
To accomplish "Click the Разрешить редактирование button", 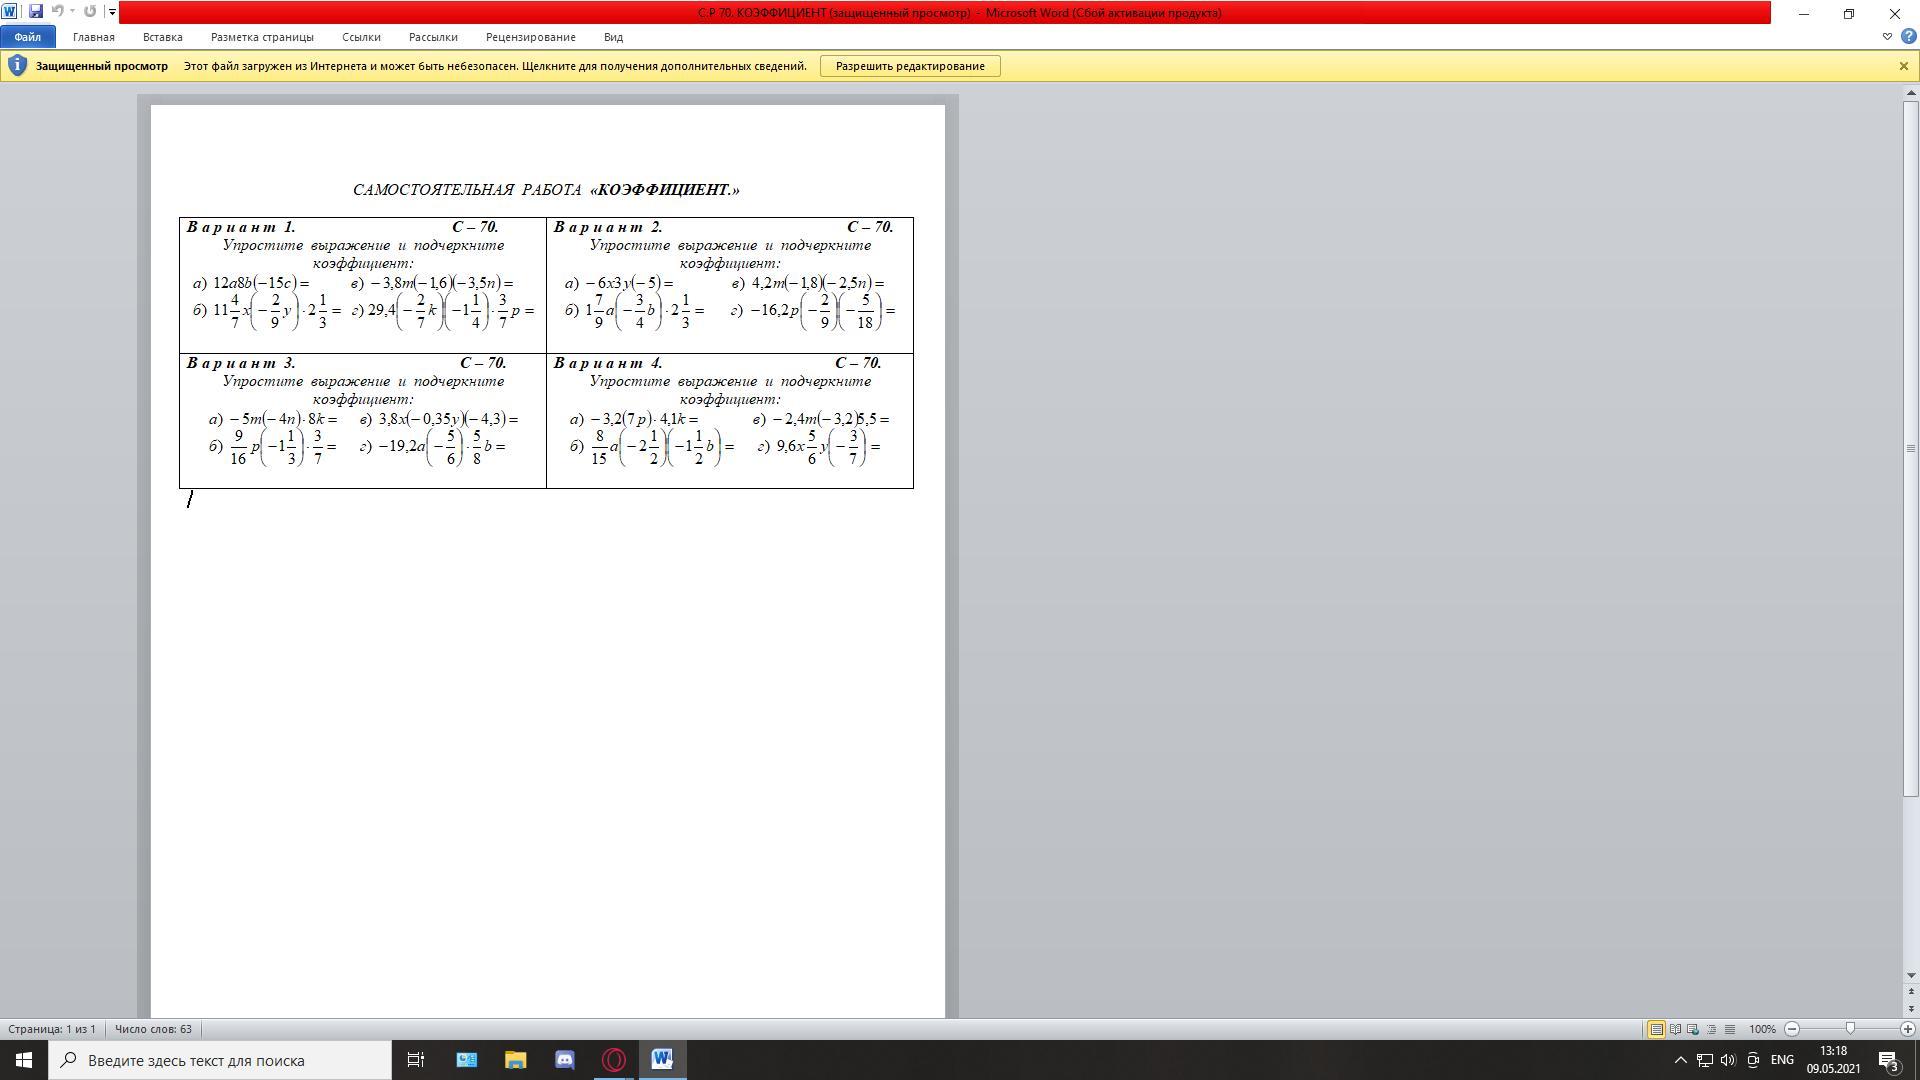I will tap(910, 66).
